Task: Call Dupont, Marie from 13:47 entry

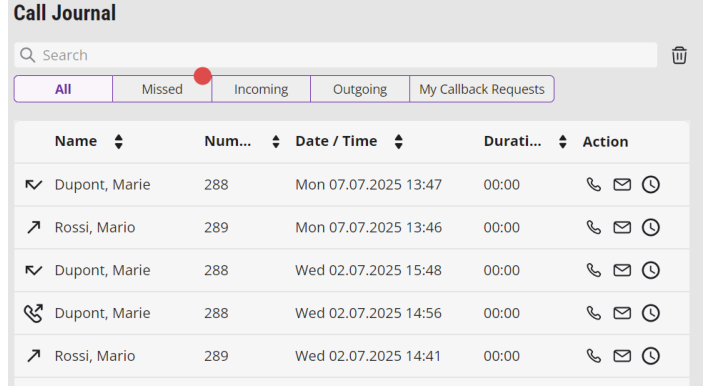Action: pos(594,184)
